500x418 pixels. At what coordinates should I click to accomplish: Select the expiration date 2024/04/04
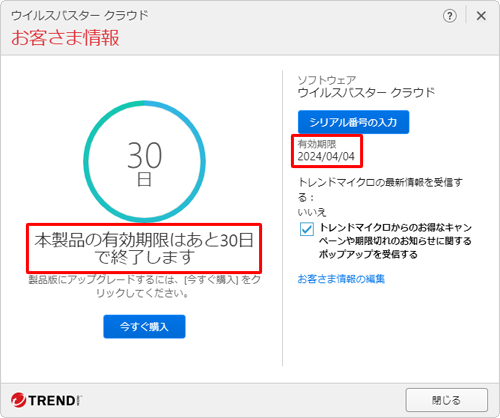[x=326, y=156]
